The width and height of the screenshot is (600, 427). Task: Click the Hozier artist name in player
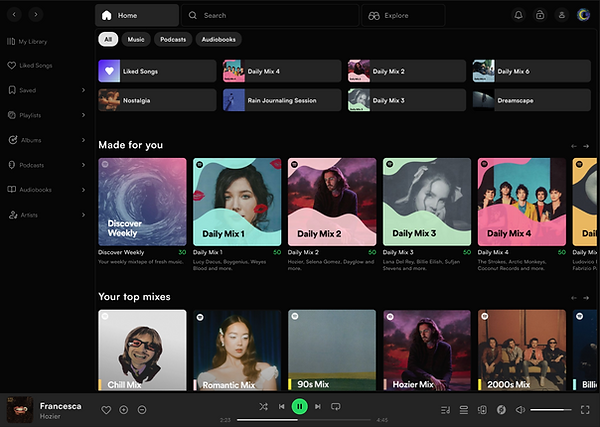click(x=50, y=416)
